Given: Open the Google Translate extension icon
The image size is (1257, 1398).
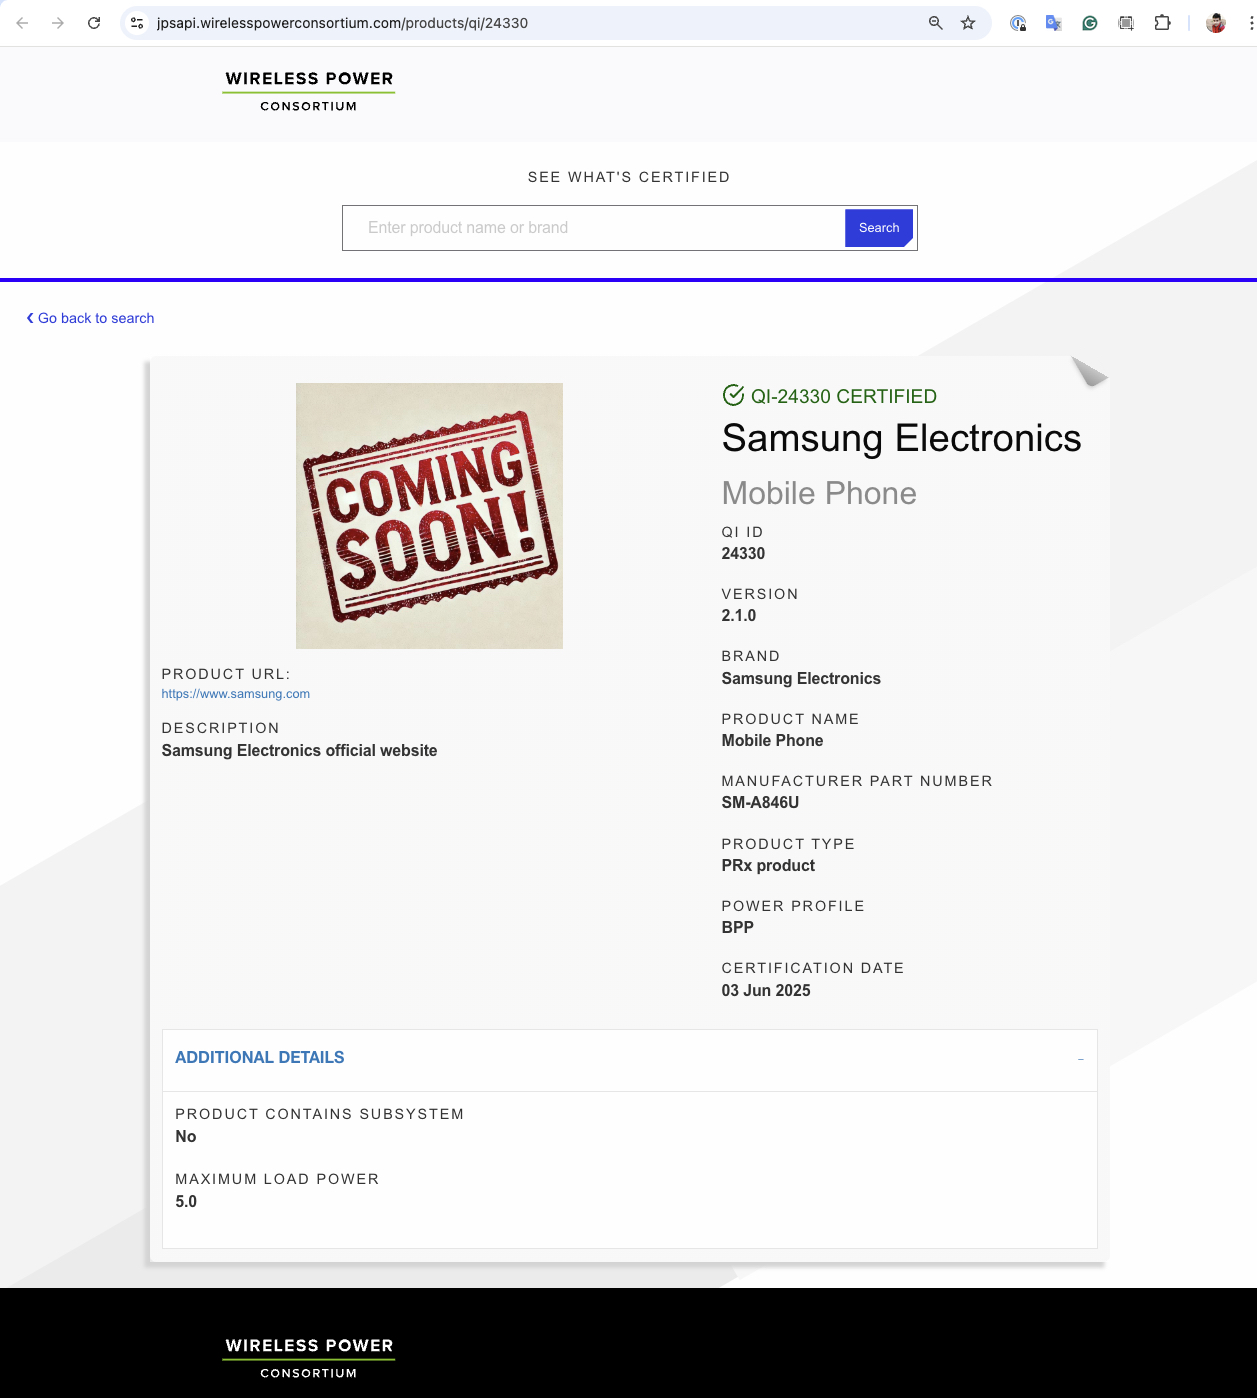Looking at the screenshot, I should (1053, 23).
